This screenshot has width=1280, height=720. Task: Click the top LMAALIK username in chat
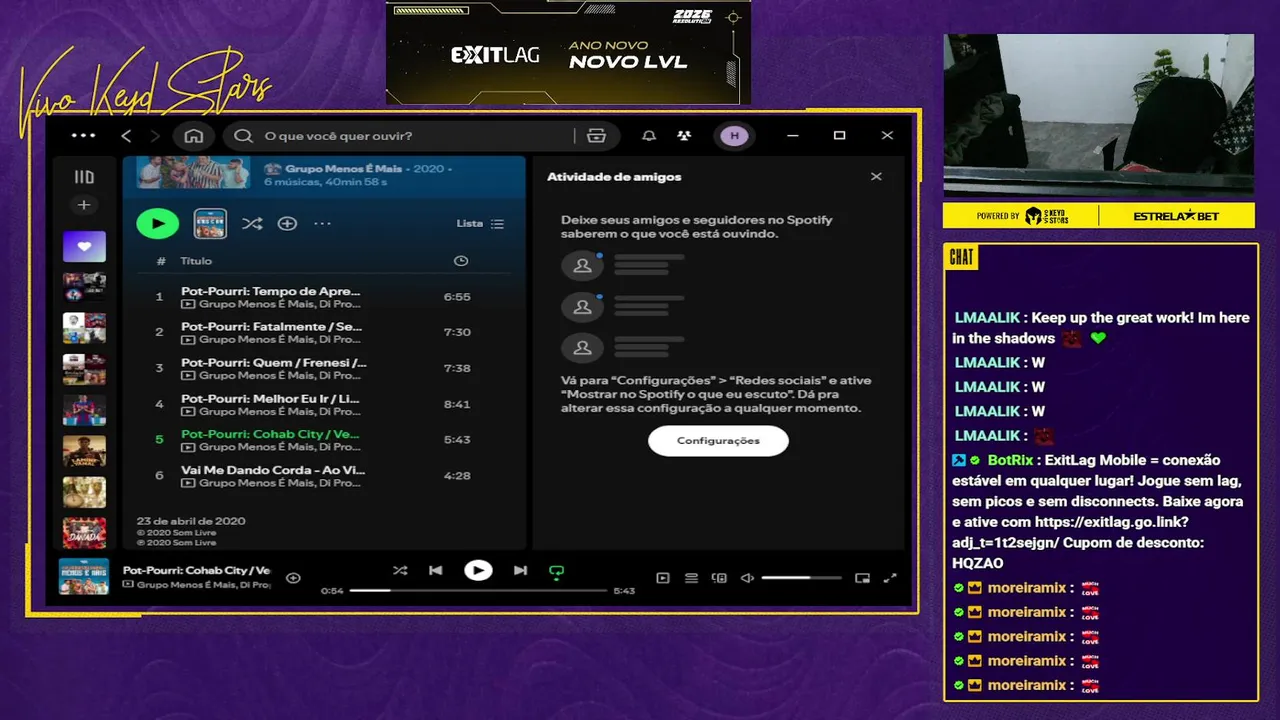[x=987, y=318]
